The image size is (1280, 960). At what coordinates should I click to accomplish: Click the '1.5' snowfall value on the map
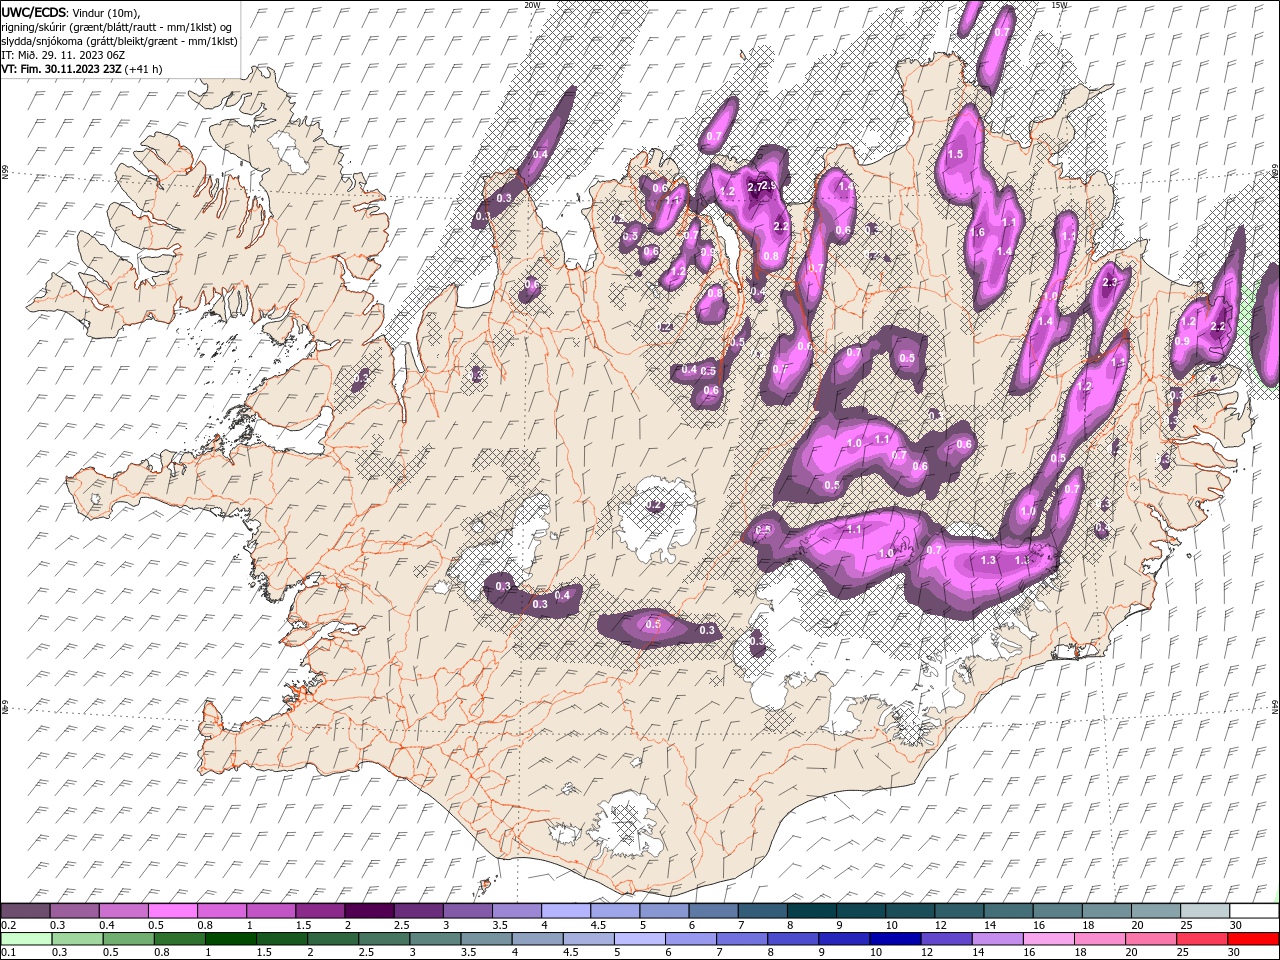955,154
